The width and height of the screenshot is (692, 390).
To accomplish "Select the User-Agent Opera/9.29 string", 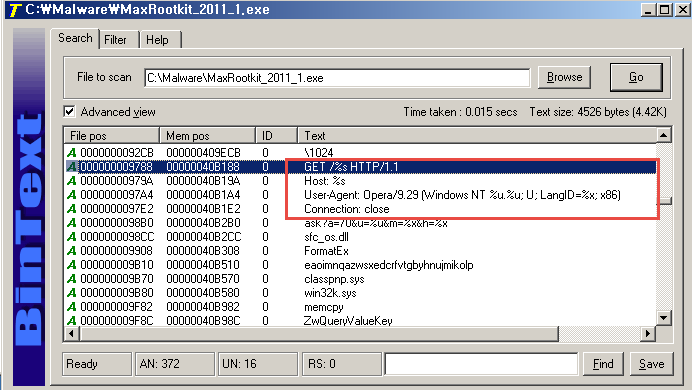I will tap(462, 195).
